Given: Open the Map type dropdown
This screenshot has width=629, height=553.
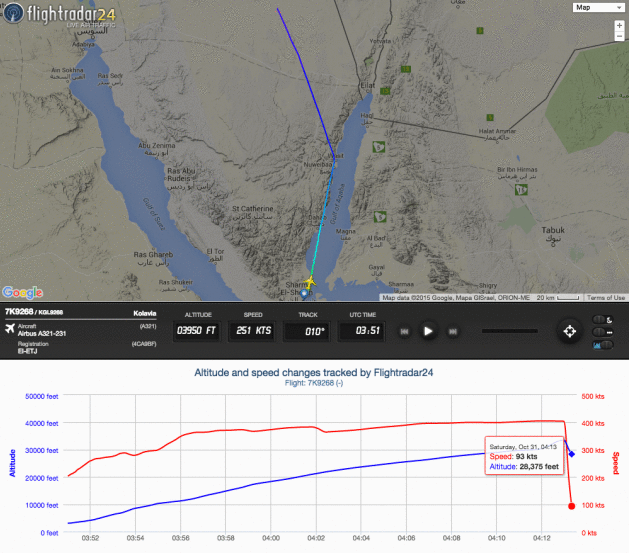Looking at the screenshot, I should 597,7.
